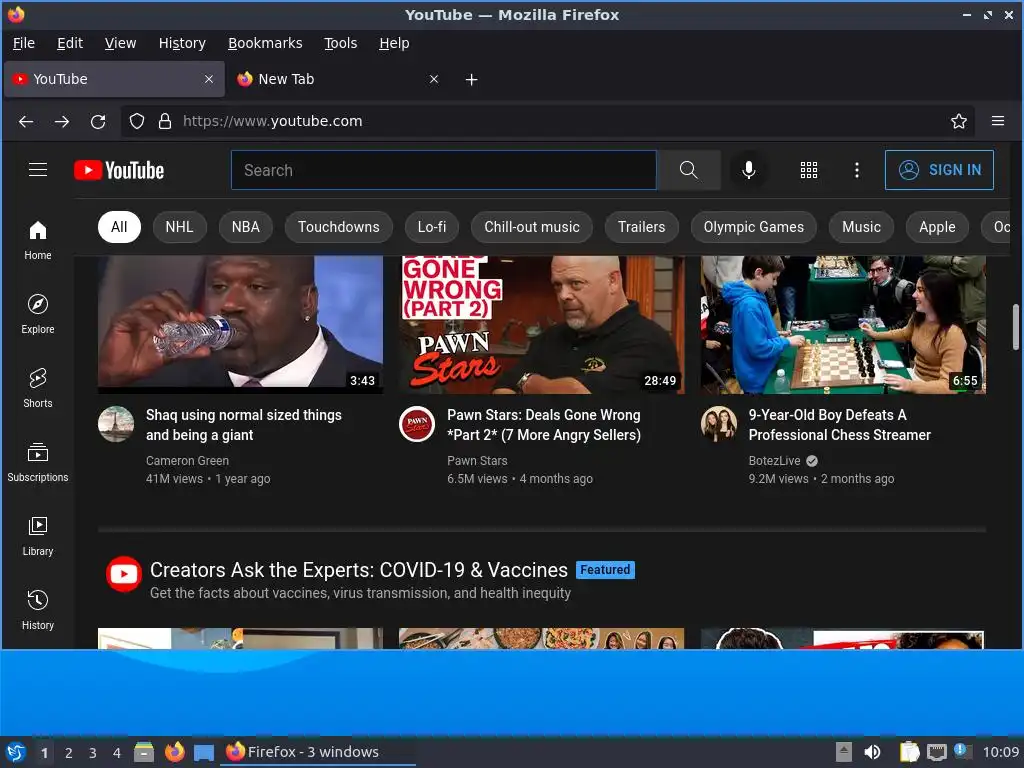Select the NBA filter chip

tap(246, 227)
